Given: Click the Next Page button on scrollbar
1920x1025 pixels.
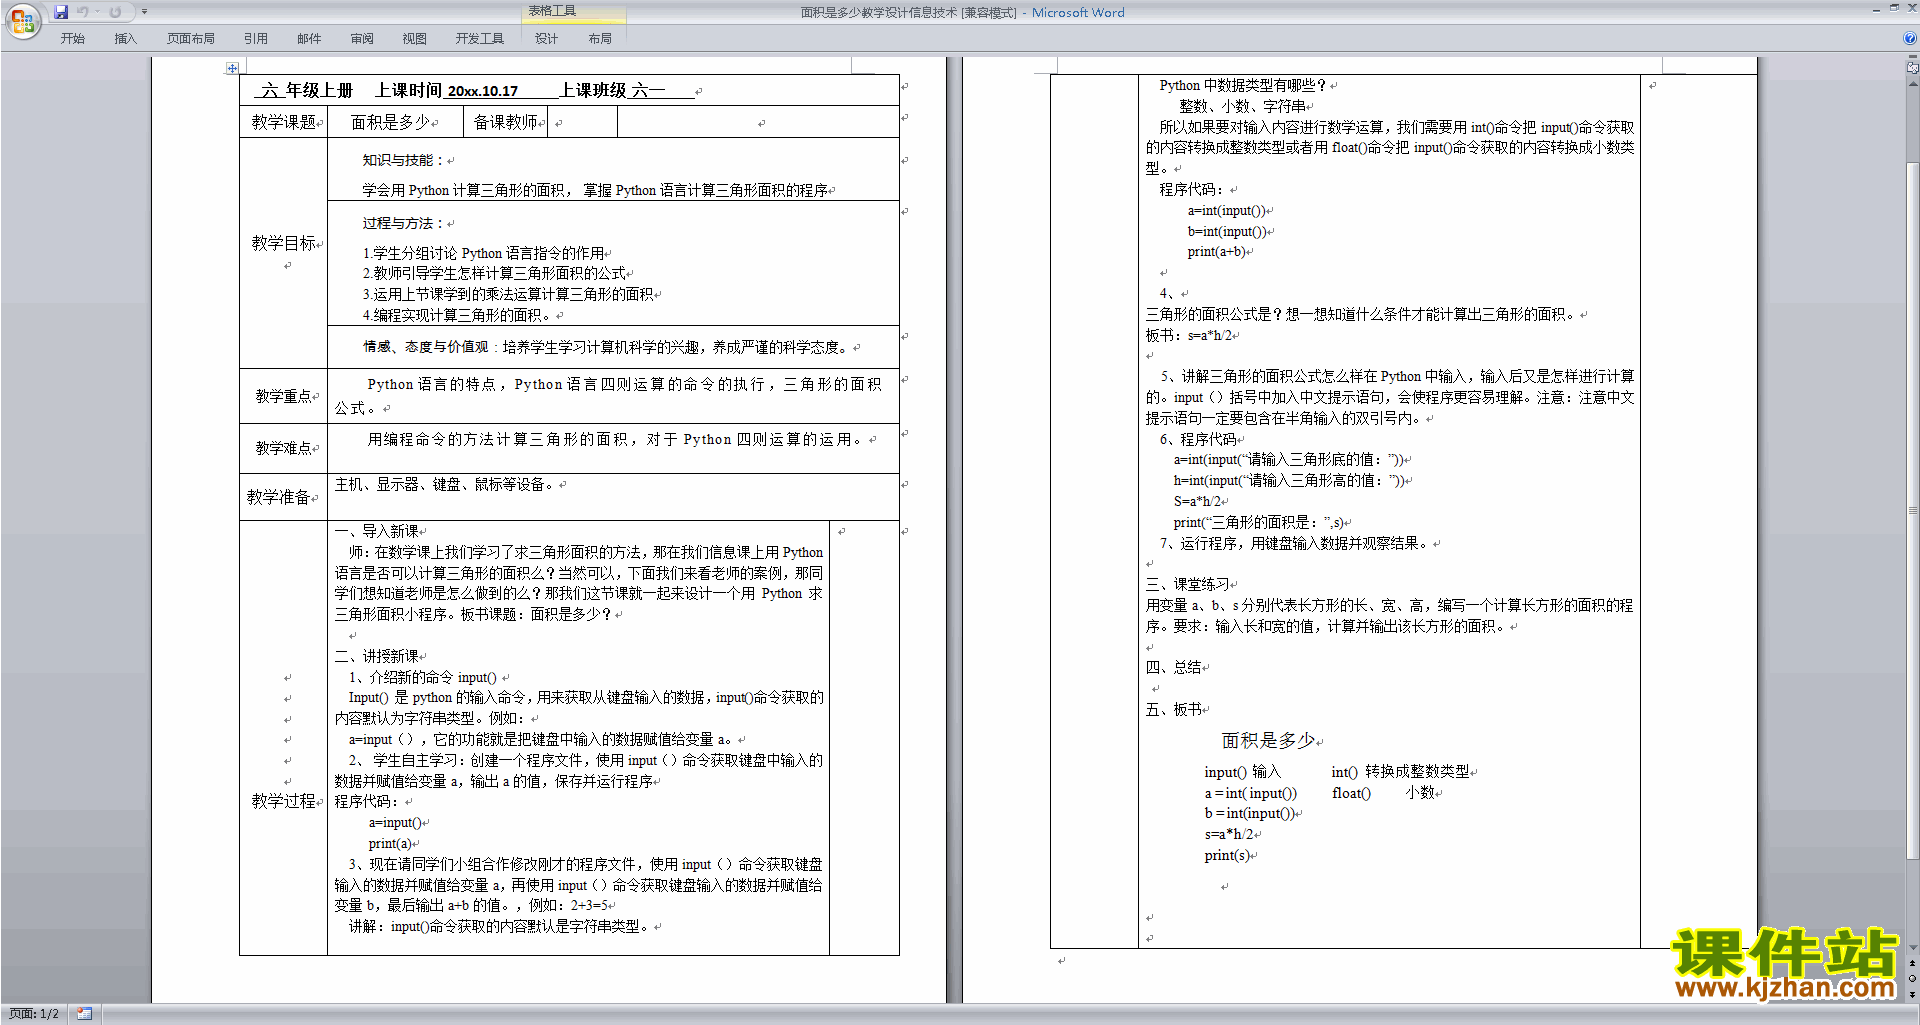Looking at the screenshot, I should 1913,993.
